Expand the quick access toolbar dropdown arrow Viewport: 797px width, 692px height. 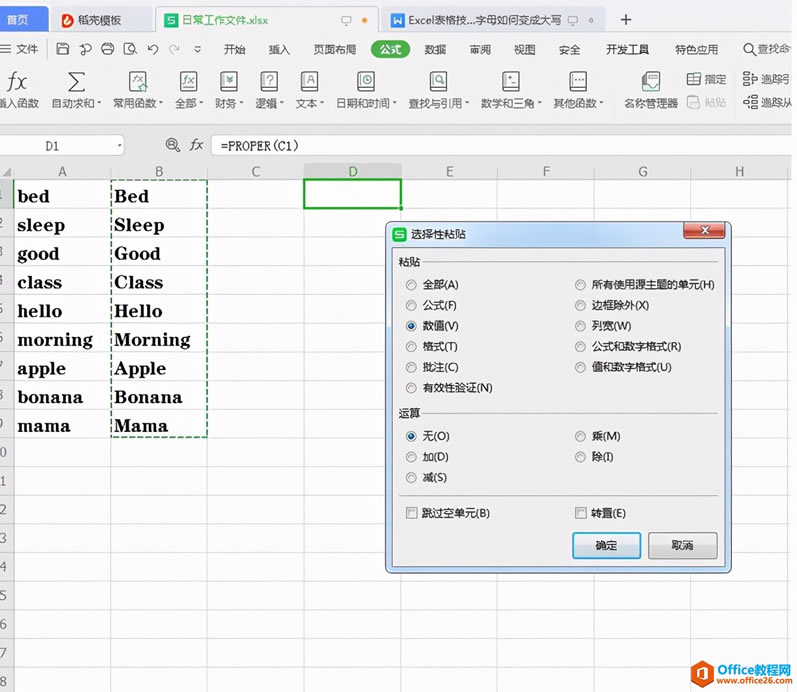click(x=198, y=49)
